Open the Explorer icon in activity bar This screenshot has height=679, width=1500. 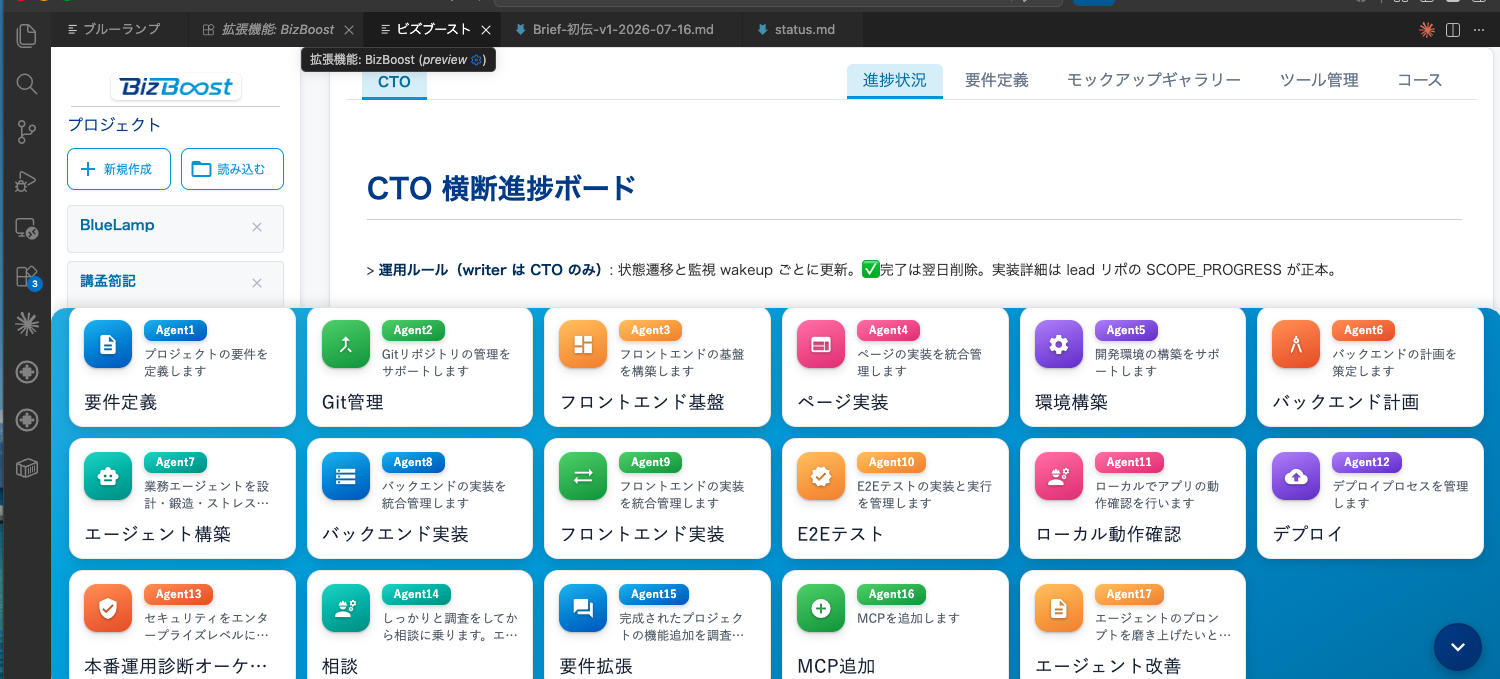(27, 36)
